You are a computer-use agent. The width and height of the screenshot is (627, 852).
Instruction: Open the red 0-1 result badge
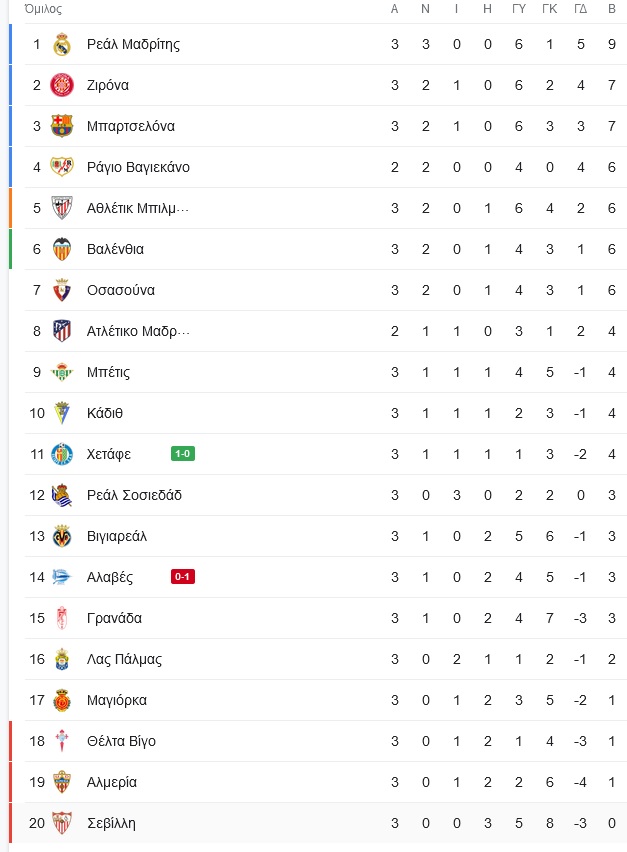coord(183,577)
